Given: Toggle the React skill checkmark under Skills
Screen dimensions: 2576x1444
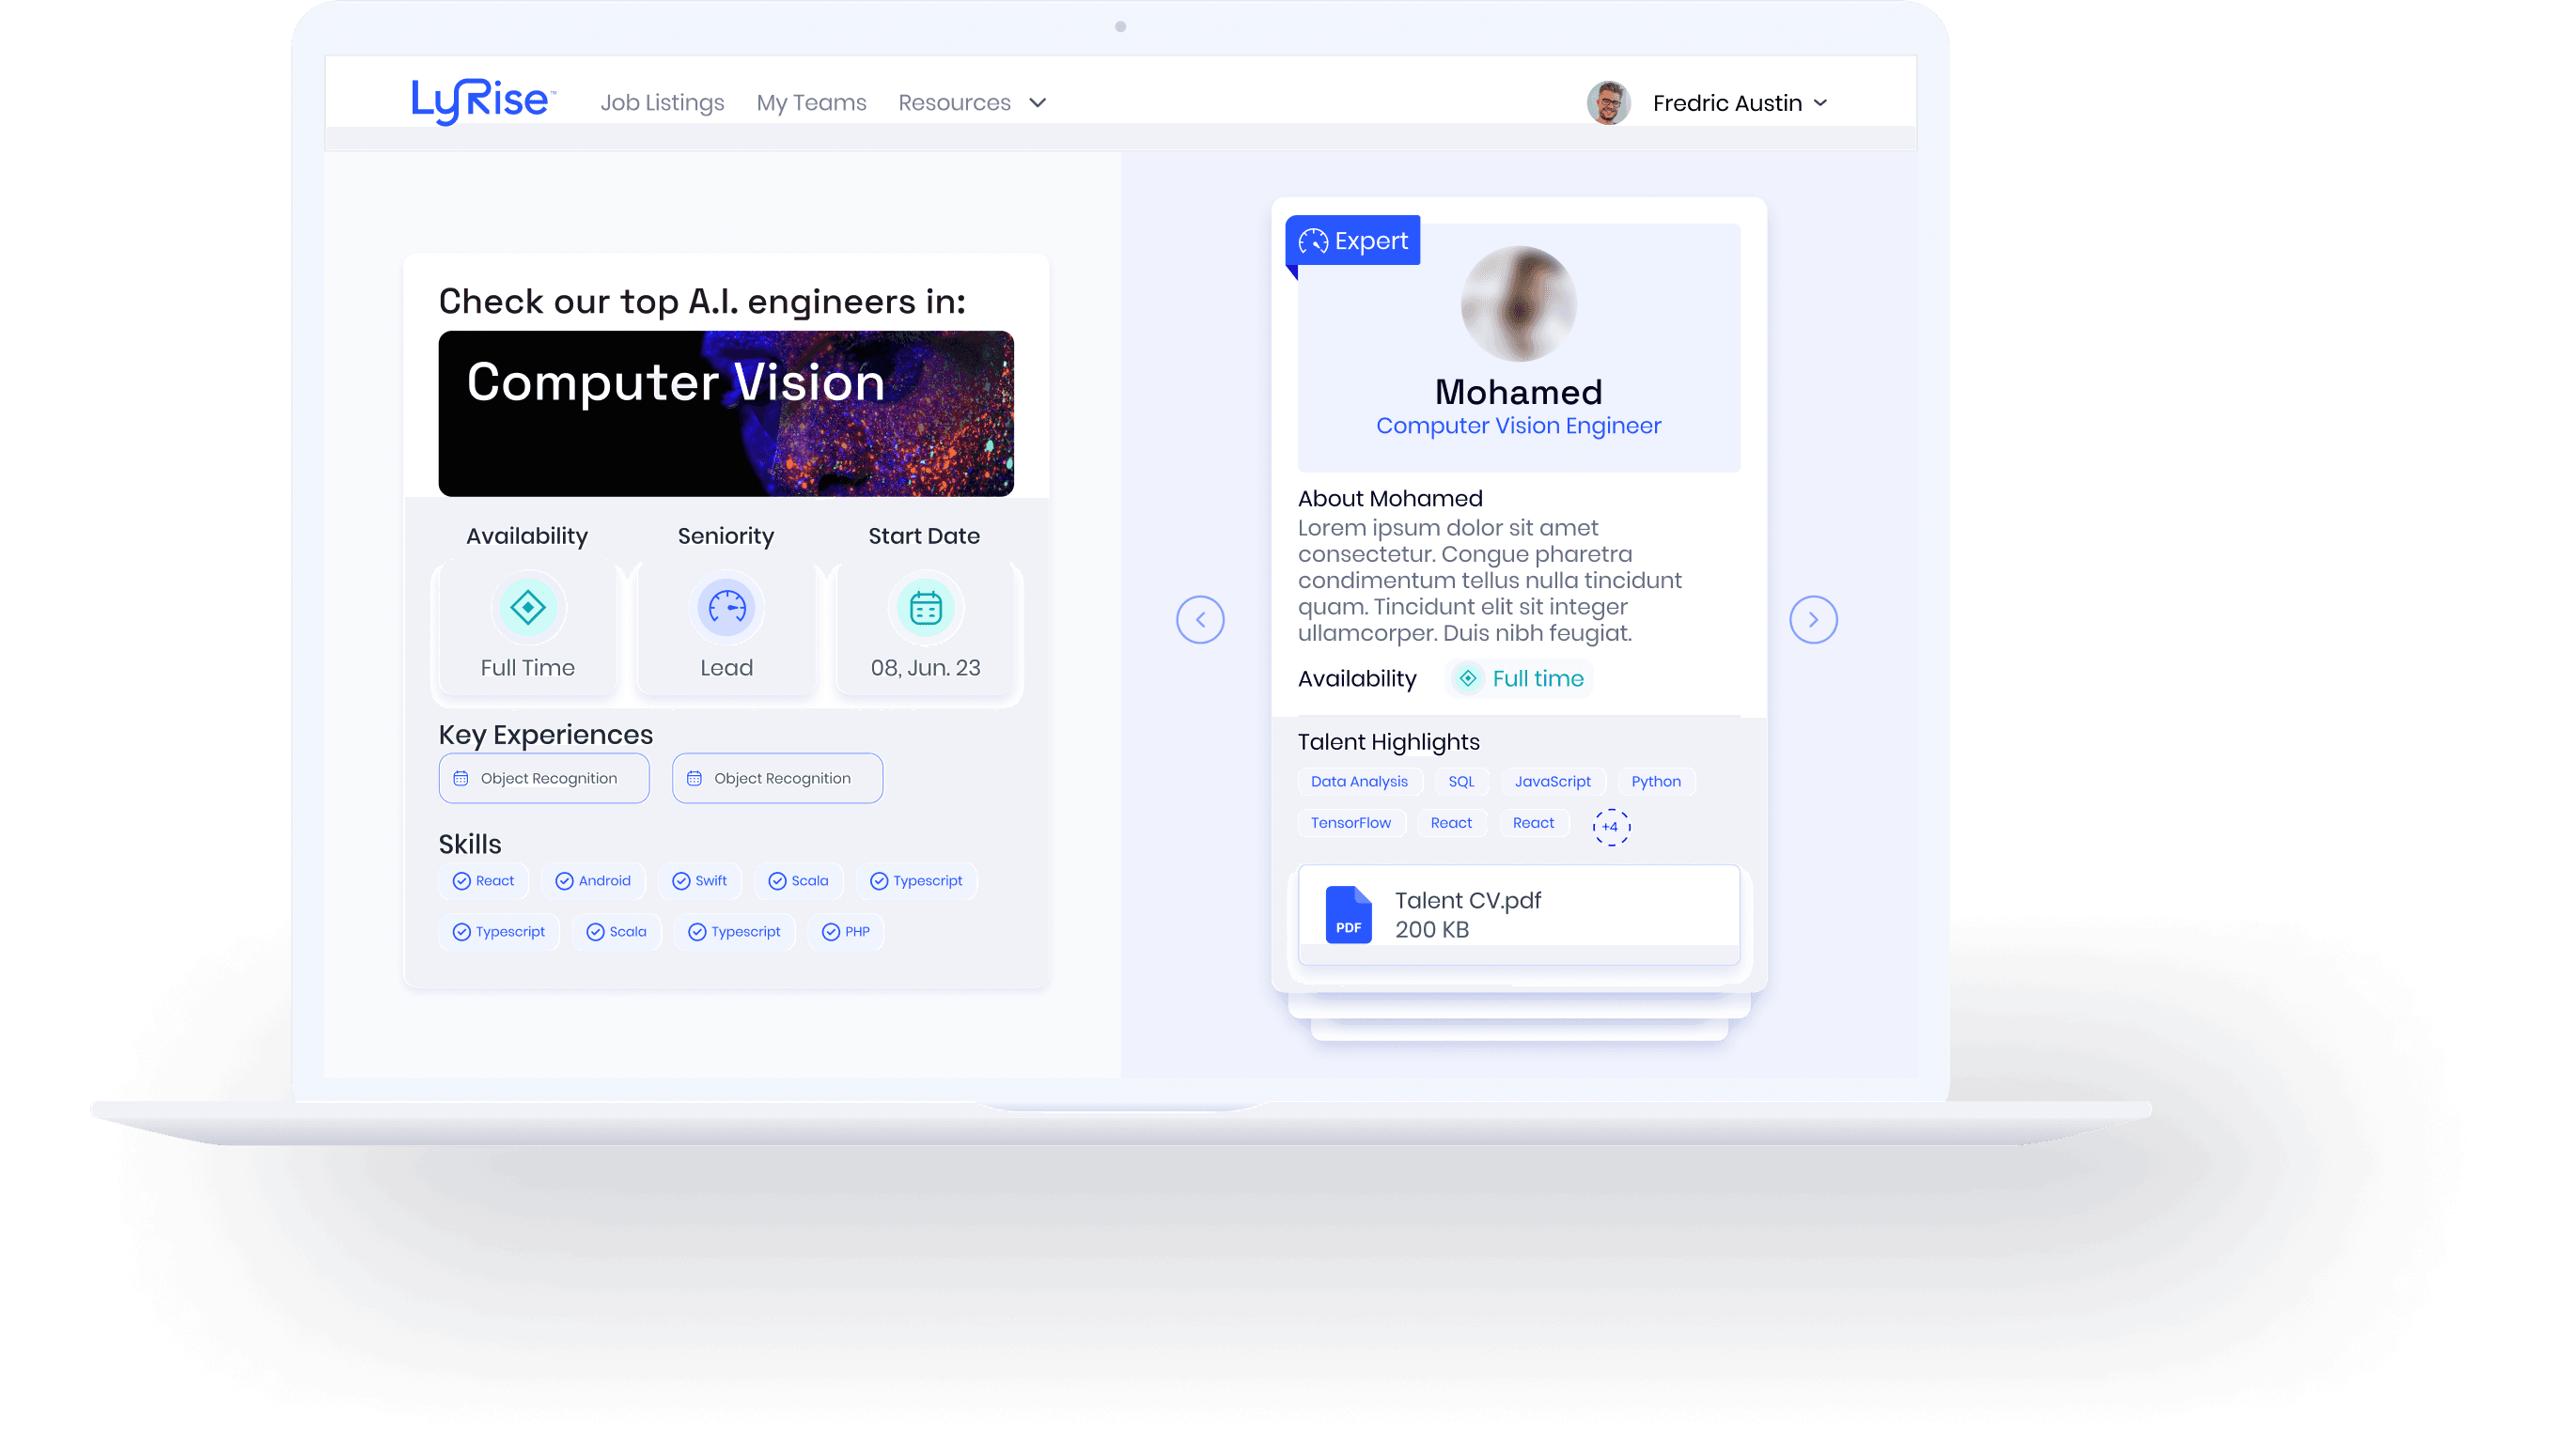Looking at the screenshot, I should click(461, 881).
